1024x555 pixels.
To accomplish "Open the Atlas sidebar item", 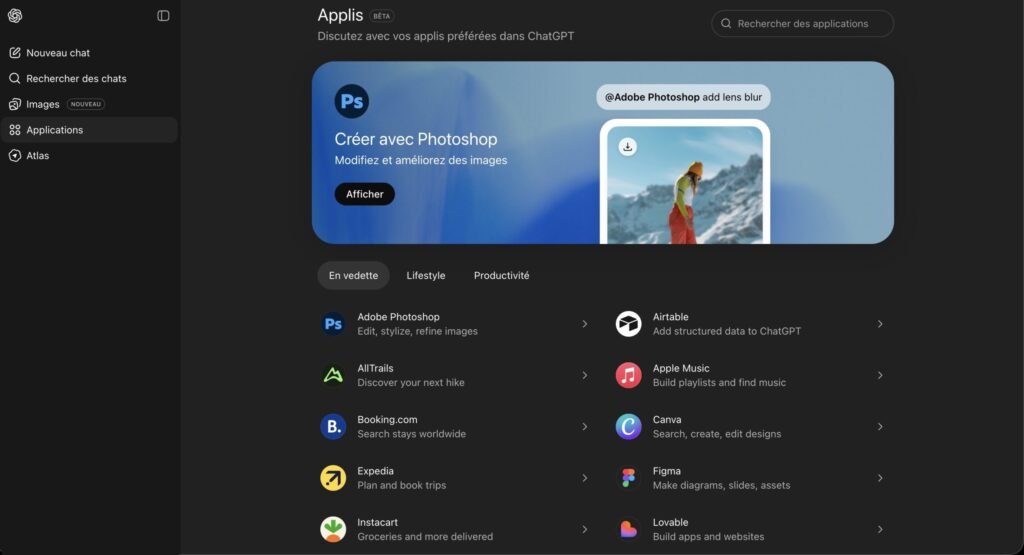I will click(37, 156).
